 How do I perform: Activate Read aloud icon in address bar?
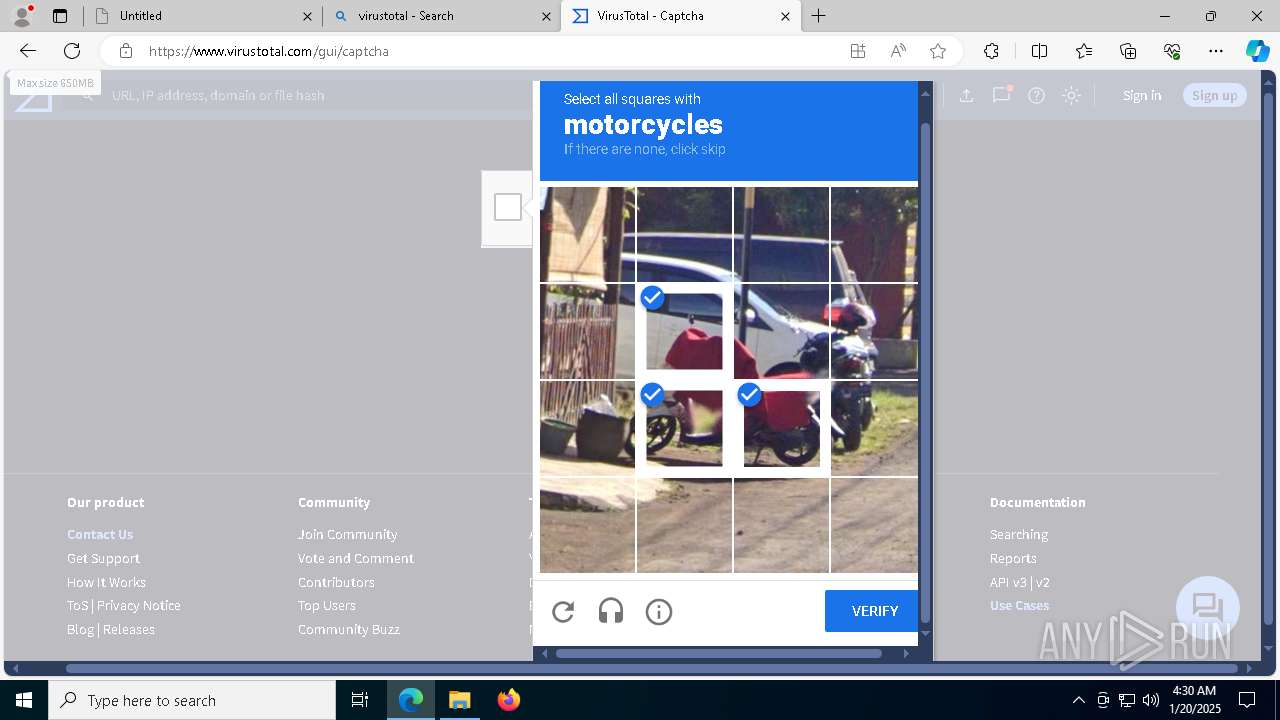point(898,51)
